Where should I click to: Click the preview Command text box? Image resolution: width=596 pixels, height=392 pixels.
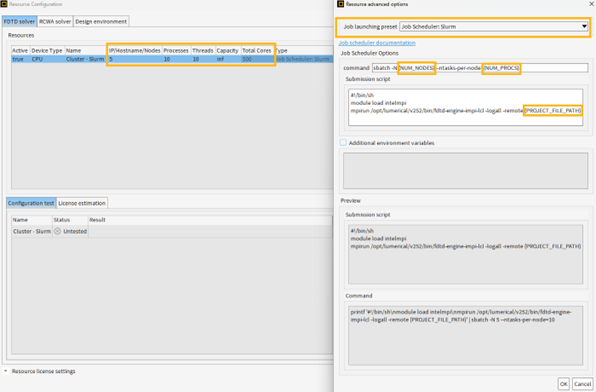[465, 335]
